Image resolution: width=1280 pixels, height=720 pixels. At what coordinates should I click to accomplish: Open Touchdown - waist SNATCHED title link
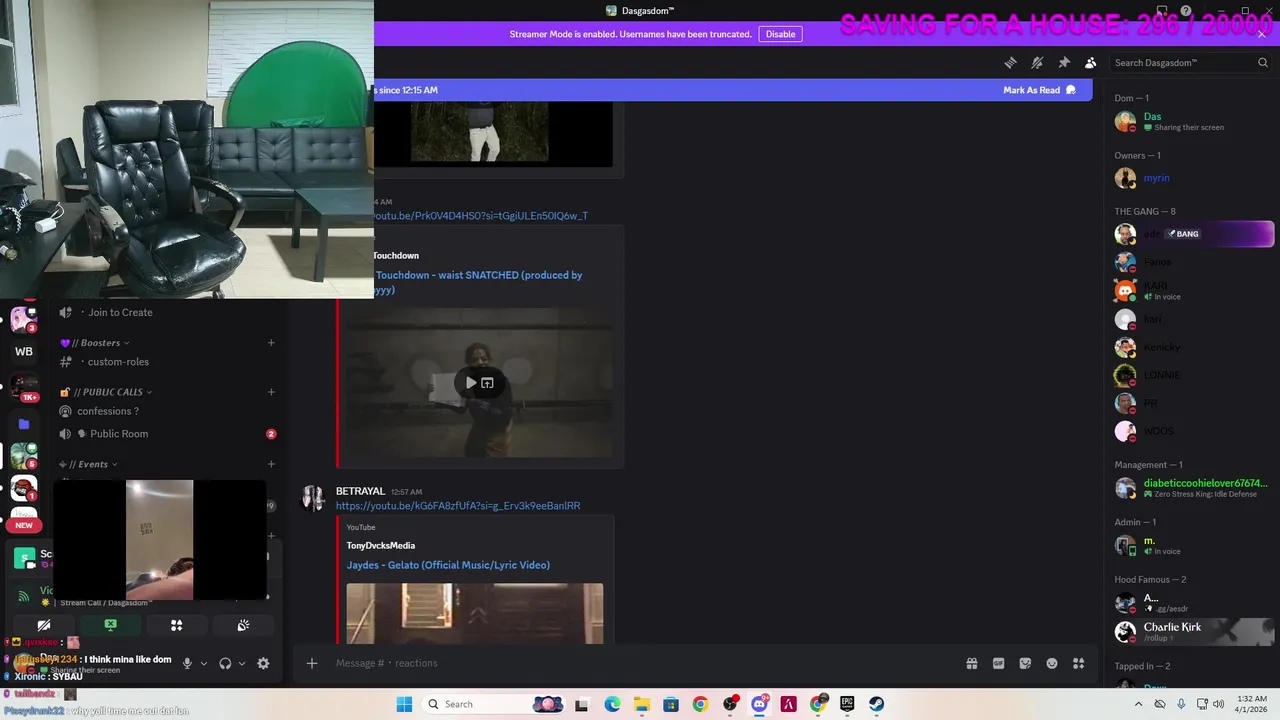click(x=479, y=282)
